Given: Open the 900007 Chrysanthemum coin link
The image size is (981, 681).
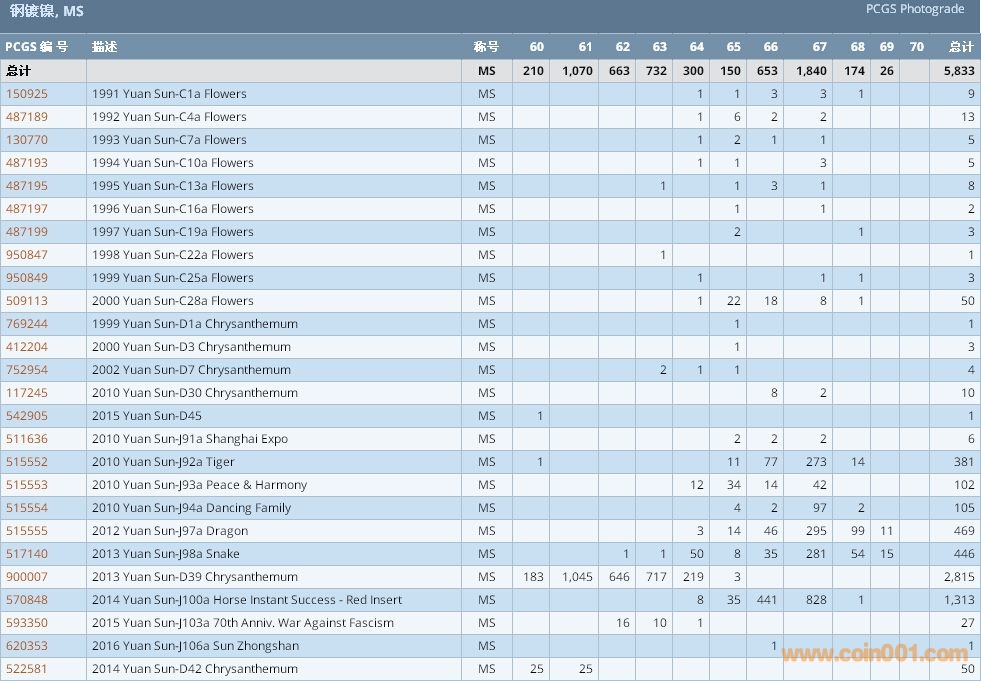Looking at the screenshot, I should pos(27,577).
